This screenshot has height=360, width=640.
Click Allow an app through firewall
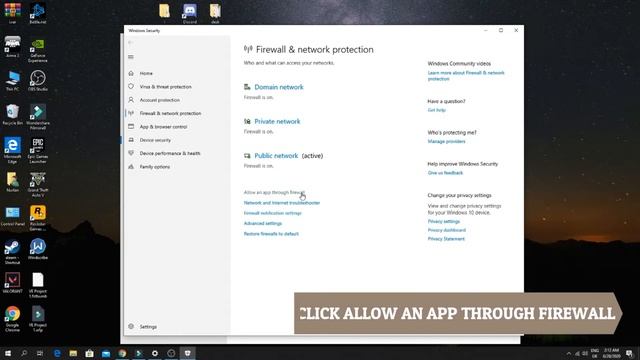pyautogui.click(x=274, y=192)
